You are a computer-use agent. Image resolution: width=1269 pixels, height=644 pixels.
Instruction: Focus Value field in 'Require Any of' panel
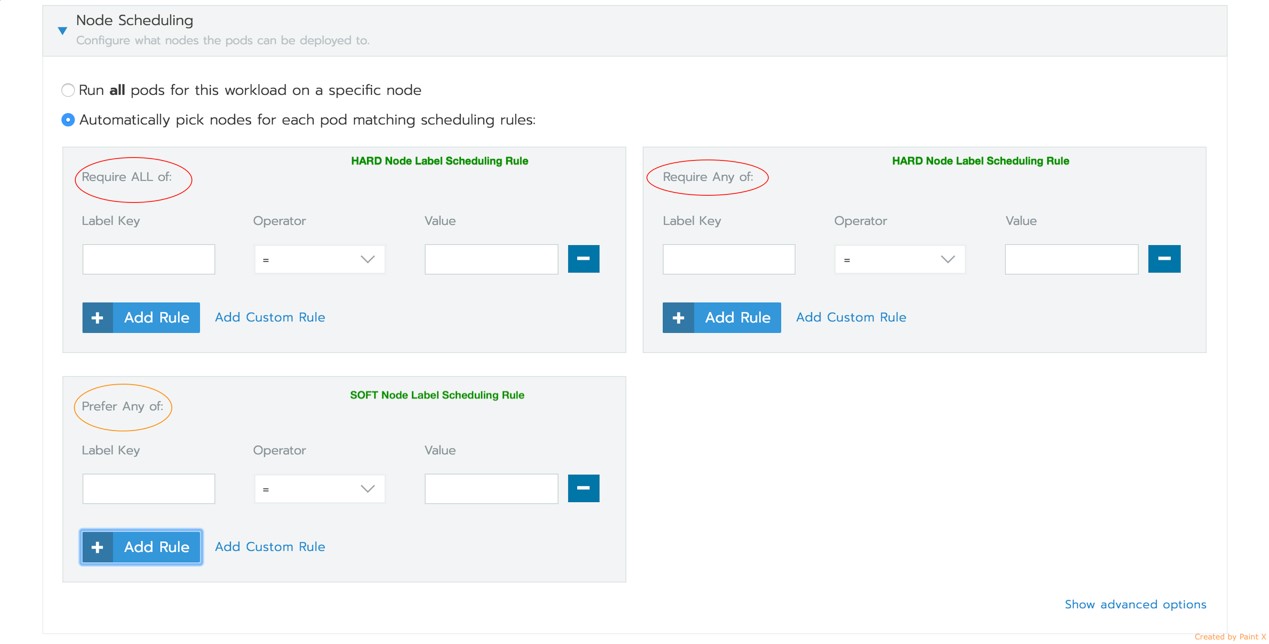click(1071, 259)
